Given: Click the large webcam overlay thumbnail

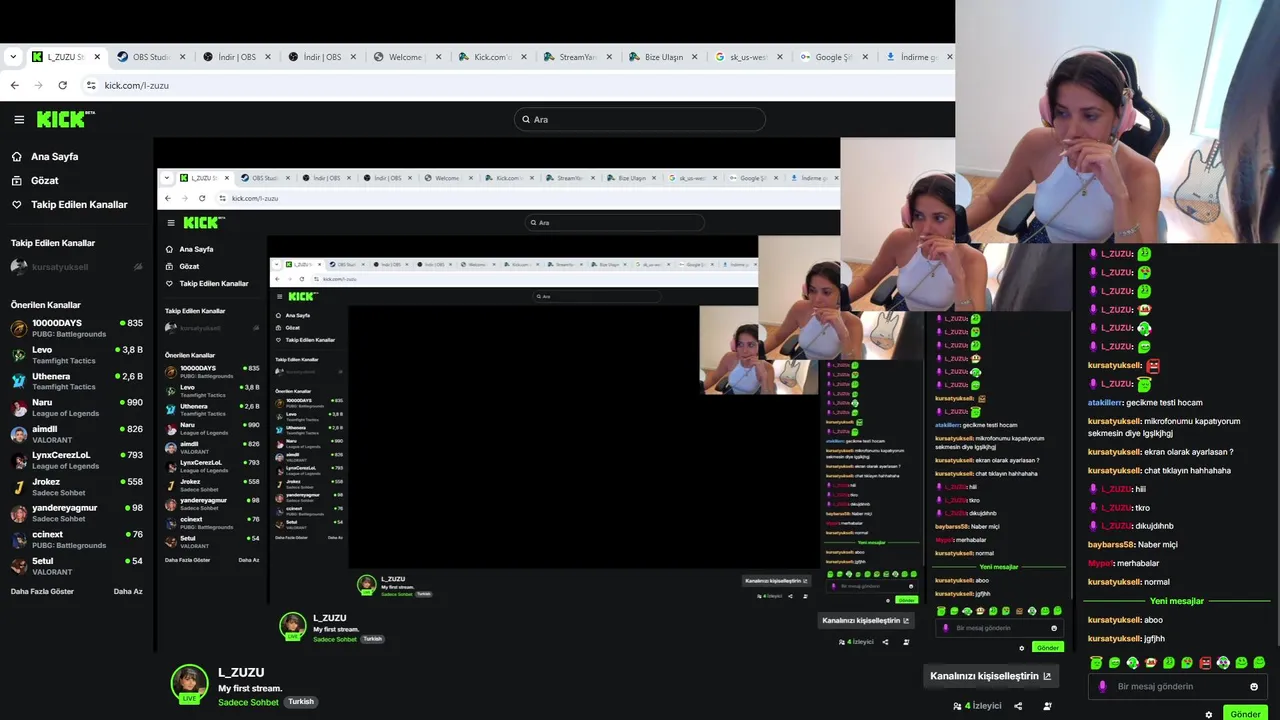Looking at the screenshot, I should pyautogui.click(x=1117, y=121).
